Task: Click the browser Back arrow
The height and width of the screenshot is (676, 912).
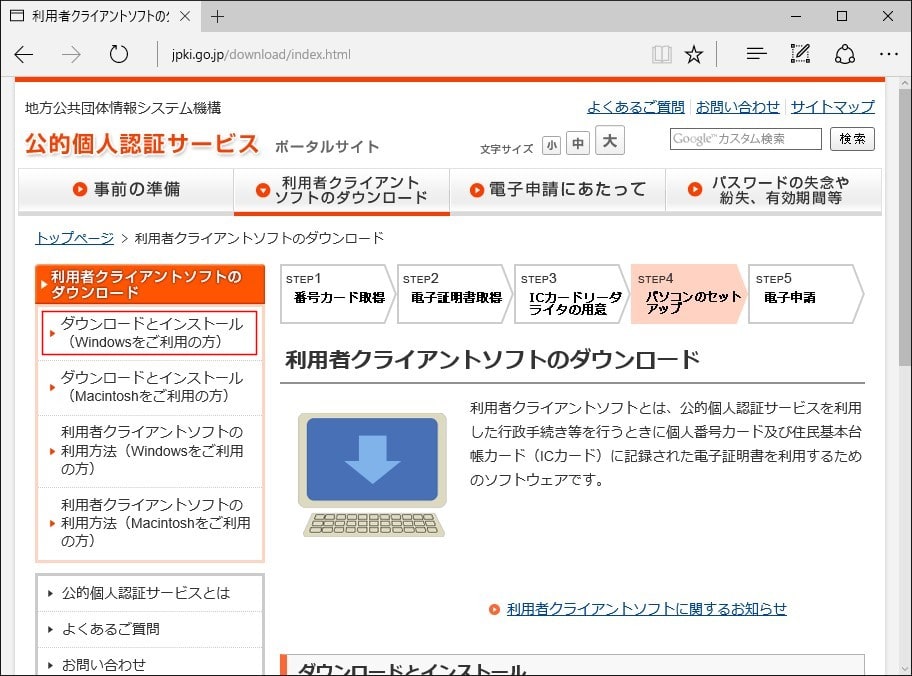Action: pos(24,54)
